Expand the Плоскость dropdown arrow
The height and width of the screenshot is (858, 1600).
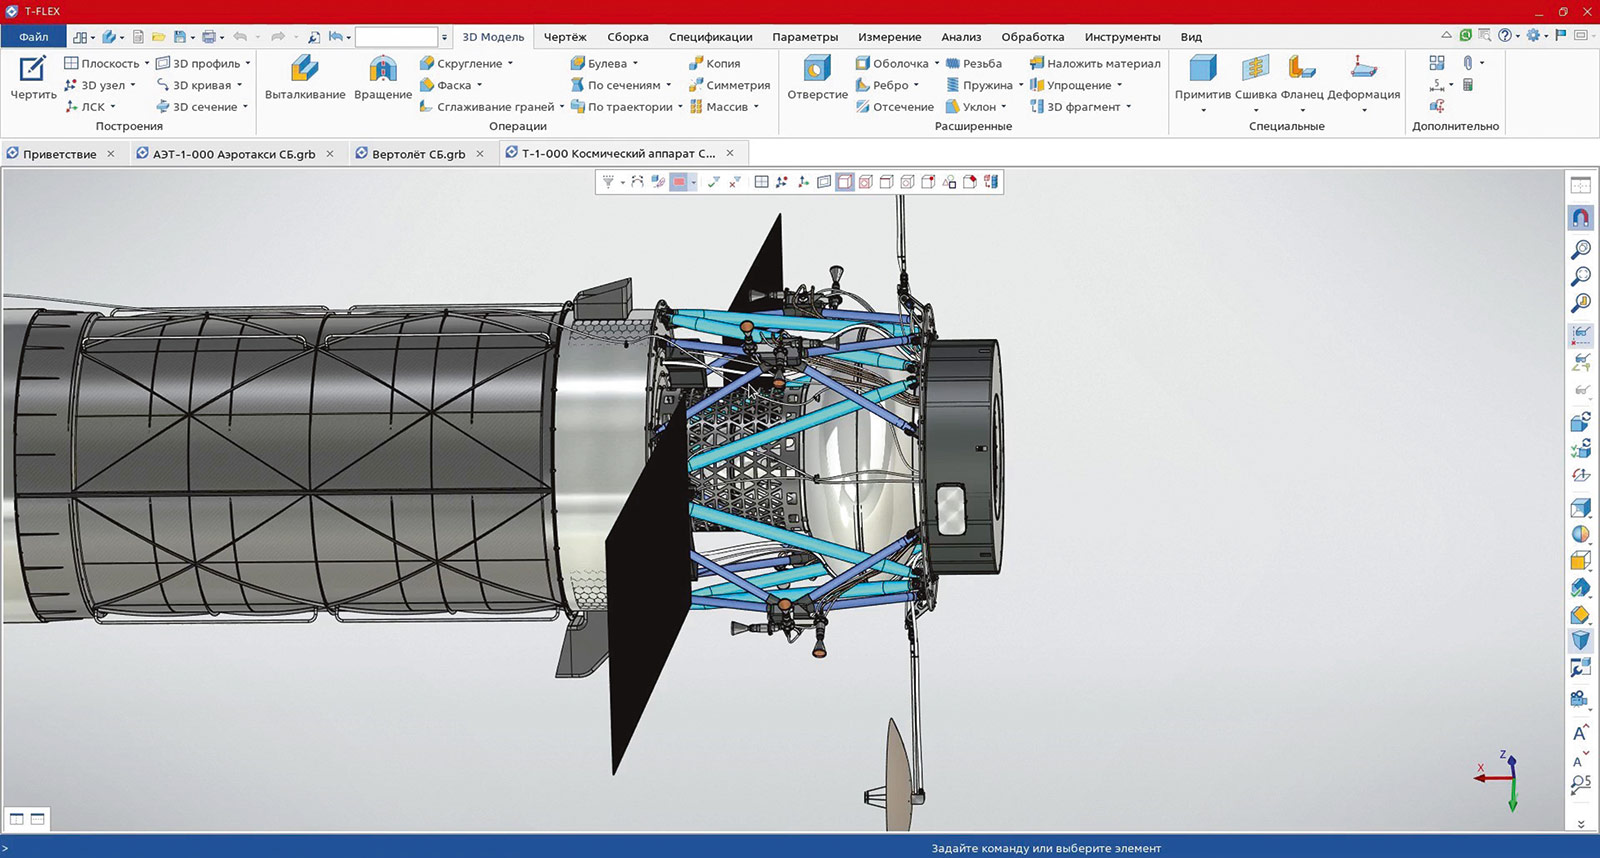point(147,63)
